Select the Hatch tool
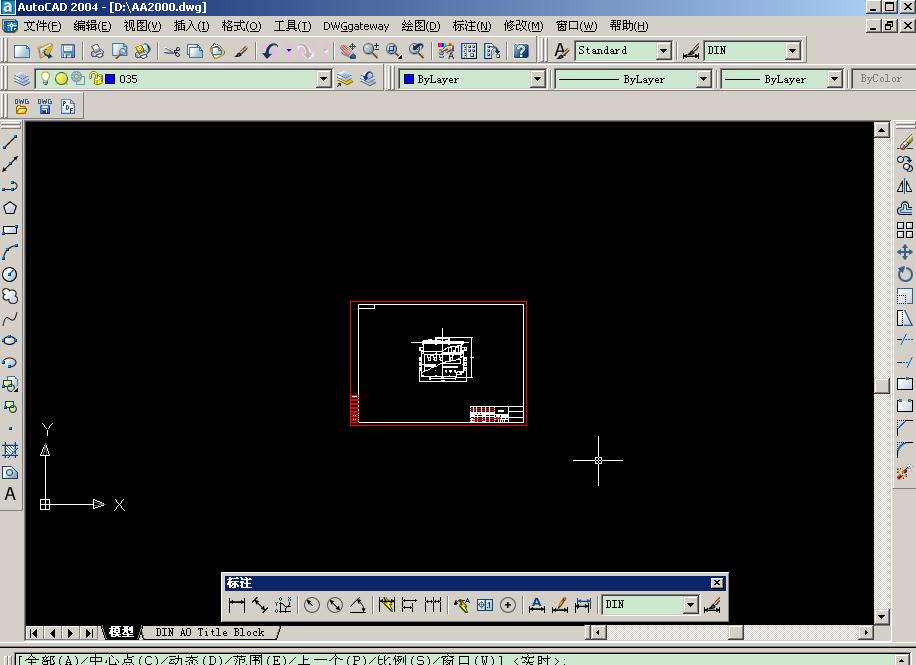Image resolution: width=916 pixels, height=665 pixels. pyautogui.click(x=10, y=450)
